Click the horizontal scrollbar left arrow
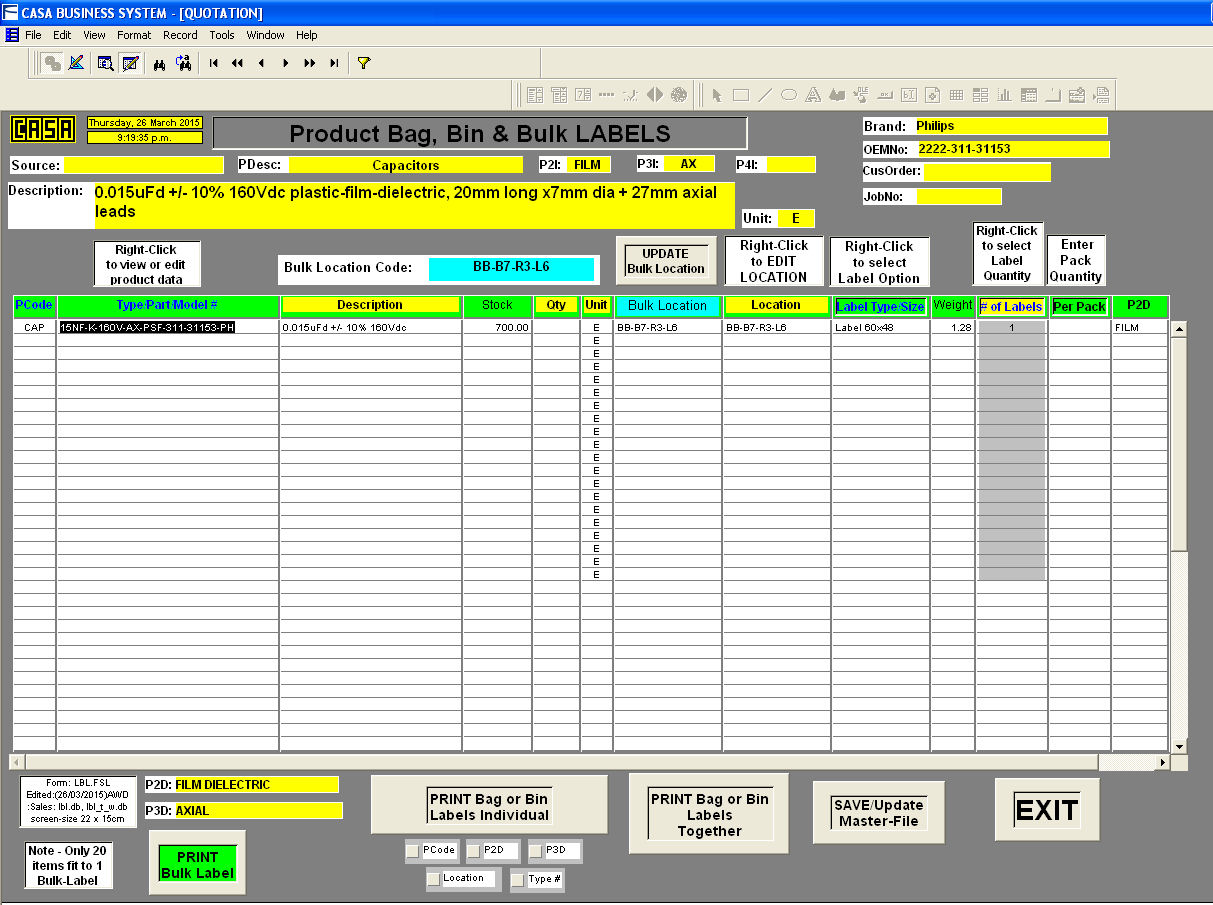The height and width of the screenshot is (905, 1213). tap(15, 762)
